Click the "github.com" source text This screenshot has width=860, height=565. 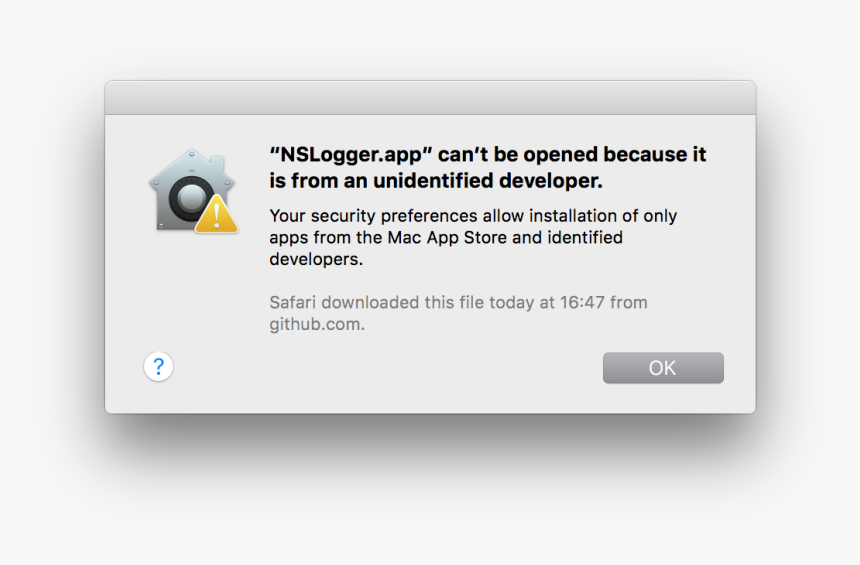[316, 324]
